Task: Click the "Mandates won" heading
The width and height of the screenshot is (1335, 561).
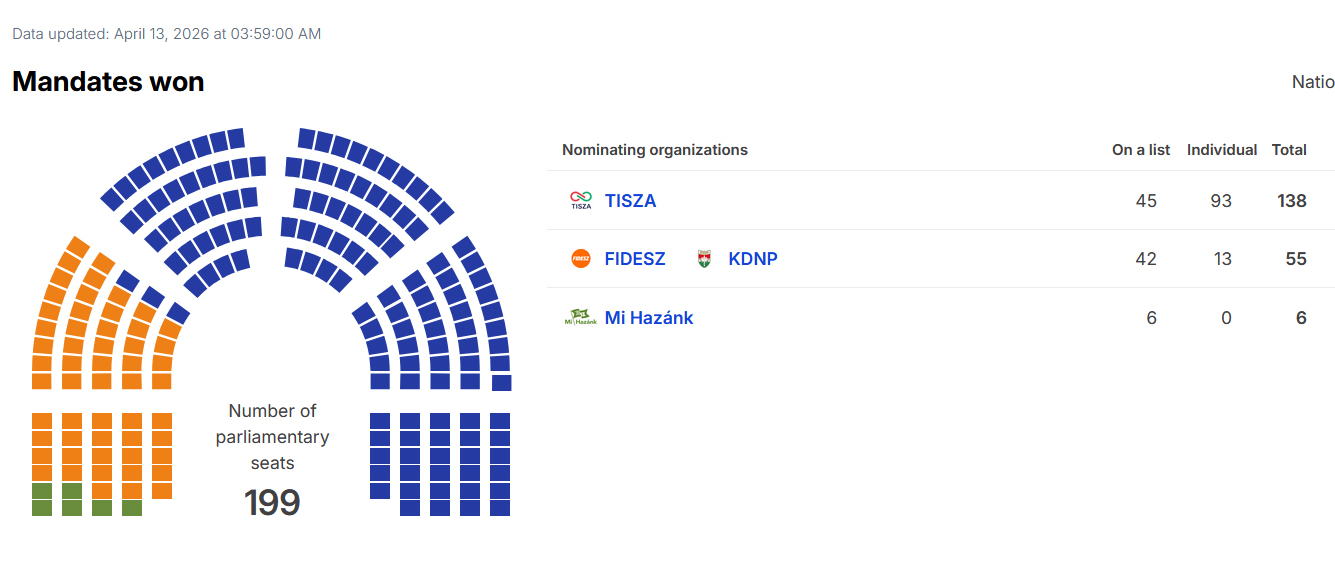Action: pos(108,82)
